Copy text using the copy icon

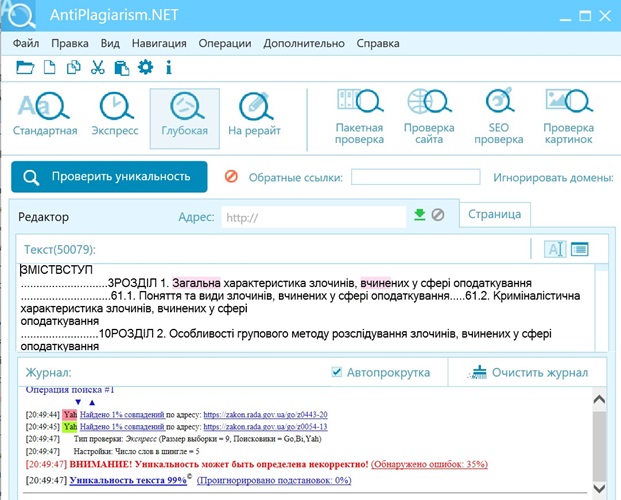point(74,67)
